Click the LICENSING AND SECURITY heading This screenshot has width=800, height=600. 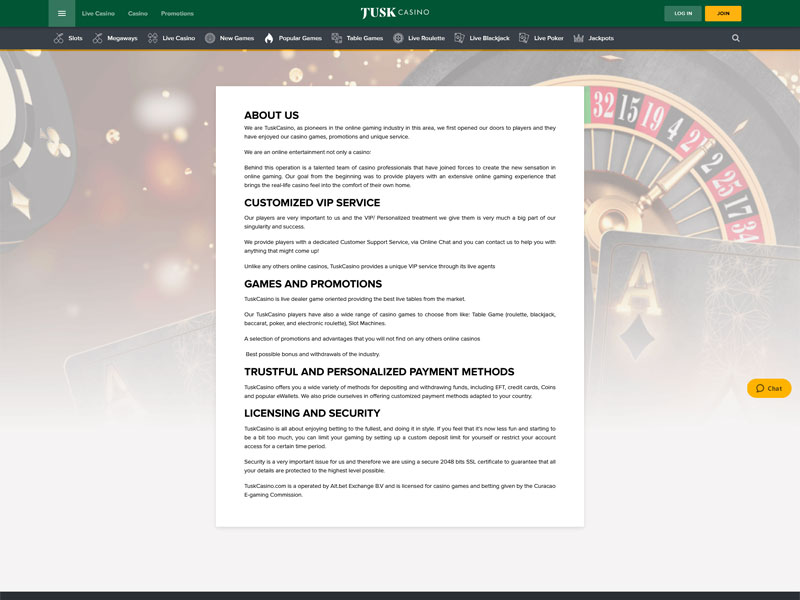pos(312,413)
